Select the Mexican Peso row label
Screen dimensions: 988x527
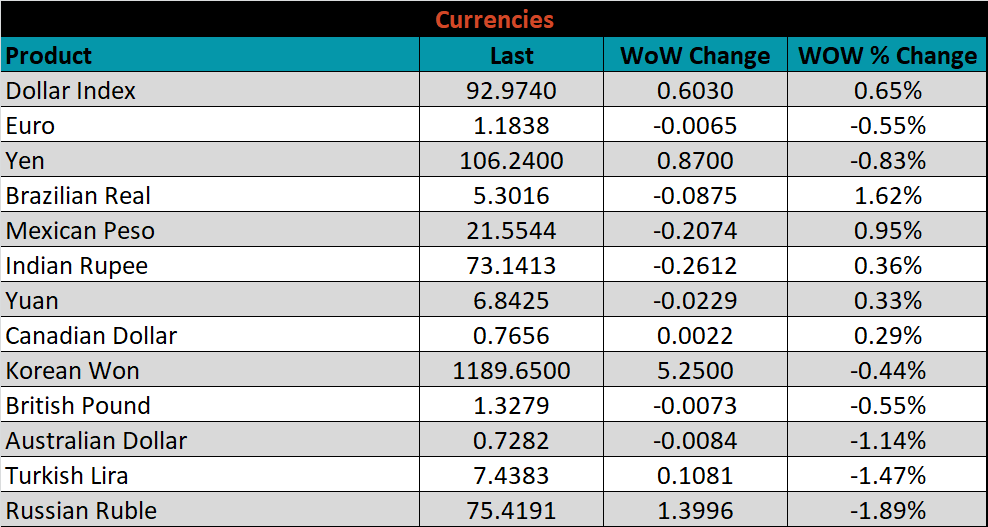click(x=80, y=231)
